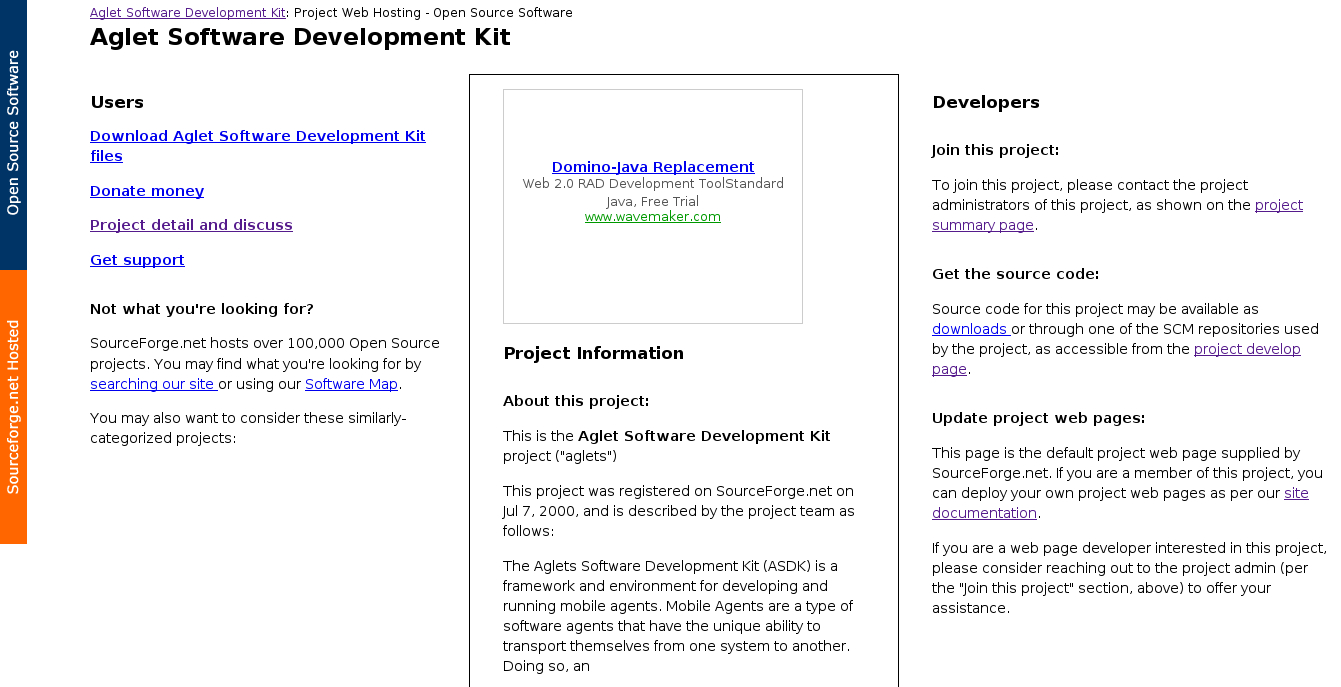
Task: Click the 'similarly-categorized projects' sentence
Action: pyautogui.click(x=248, y=428)
